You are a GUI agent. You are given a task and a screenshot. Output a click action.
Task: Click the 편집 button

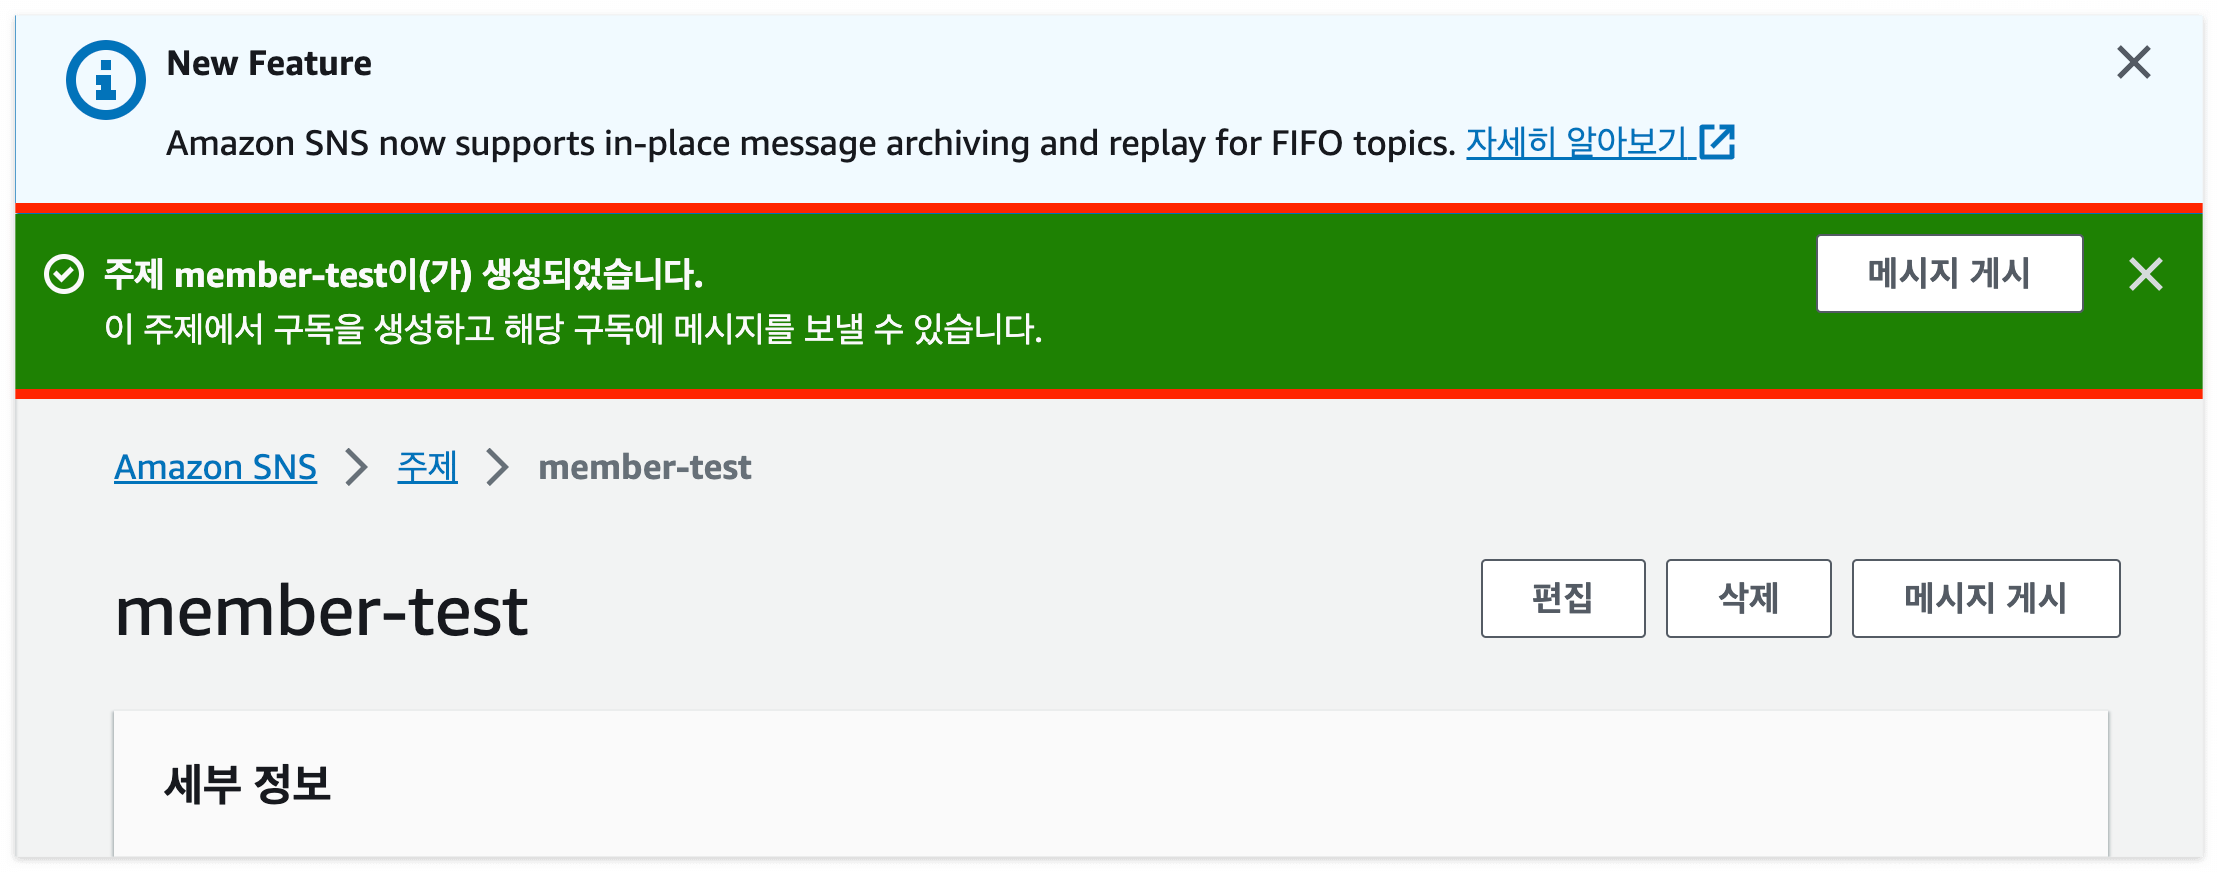tap(1562, 598)
